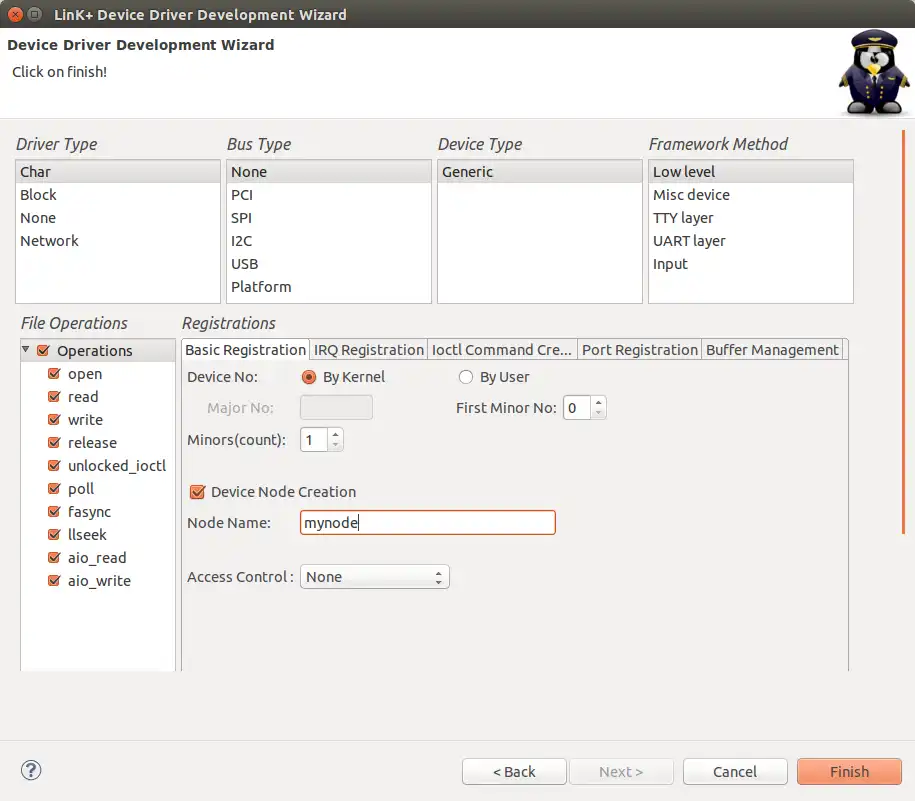Click the Node Name text field

tap(428, 523)
